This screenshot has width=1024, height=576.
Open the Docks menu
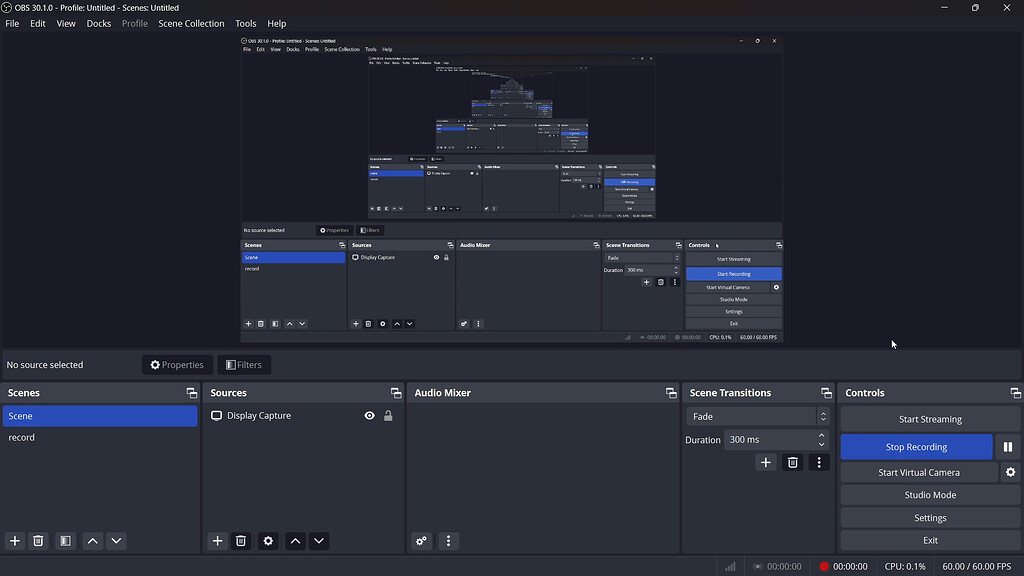[x=98, y=23]
